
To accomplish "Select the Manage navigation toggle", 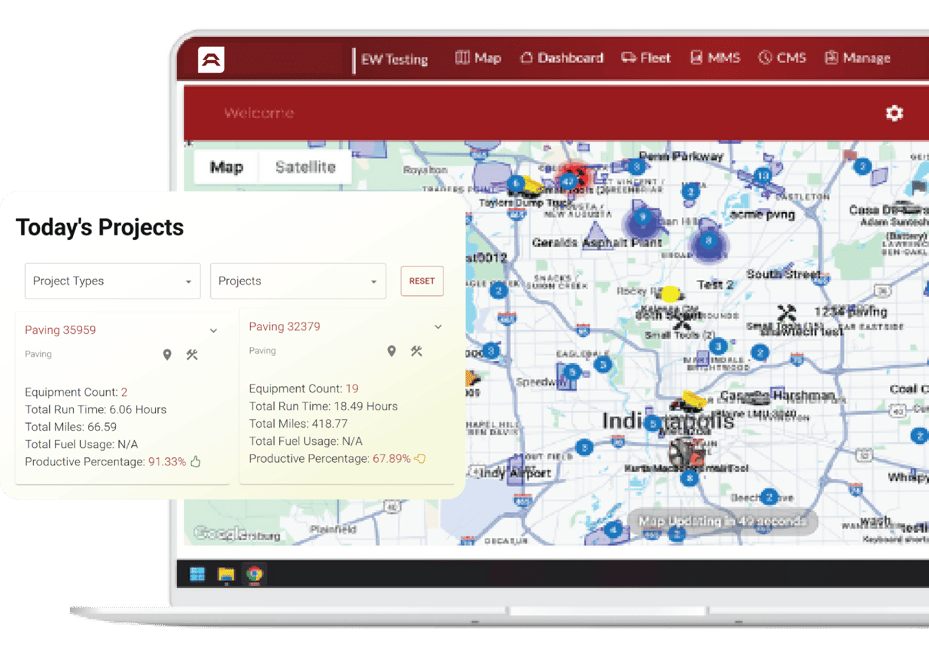I will tap(858, 58).
